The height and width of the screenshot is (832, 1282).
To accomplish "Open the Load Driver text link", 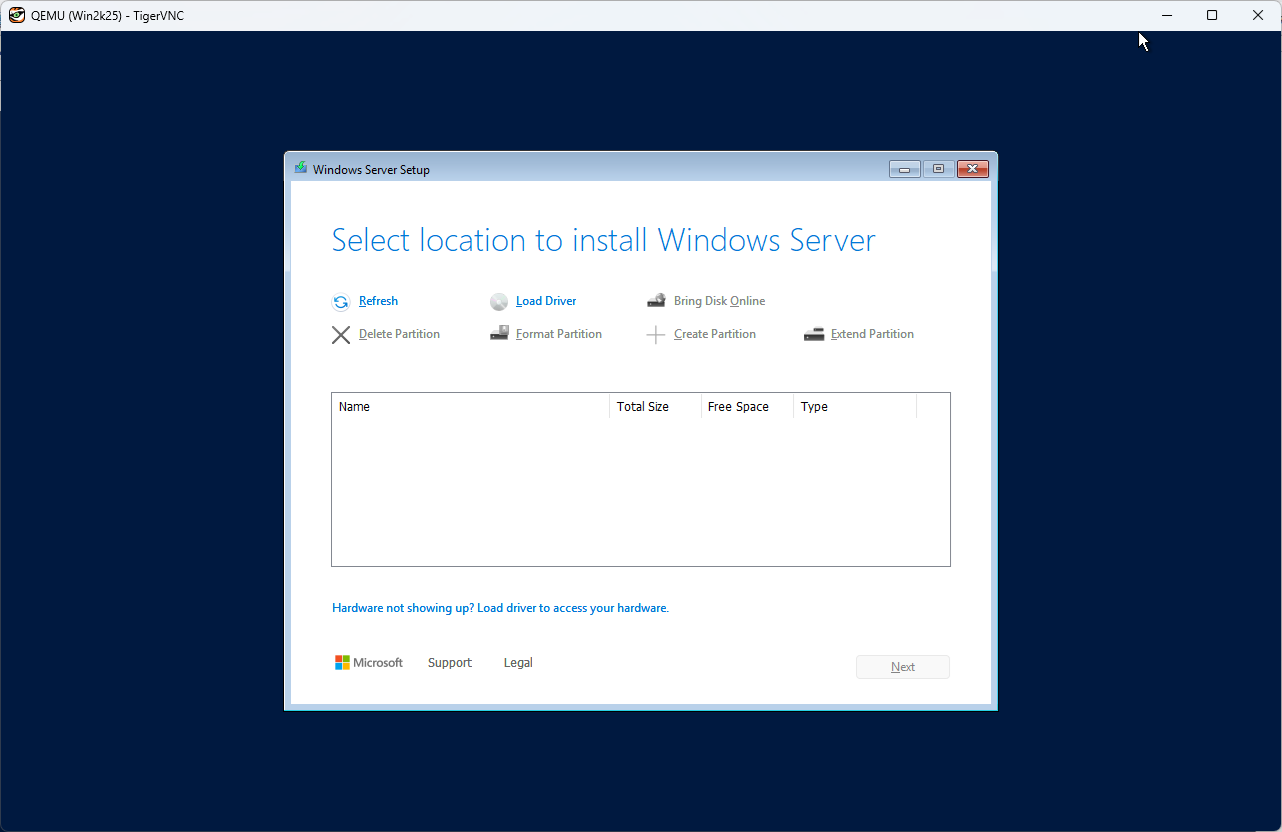I will [x=546, y=301].
